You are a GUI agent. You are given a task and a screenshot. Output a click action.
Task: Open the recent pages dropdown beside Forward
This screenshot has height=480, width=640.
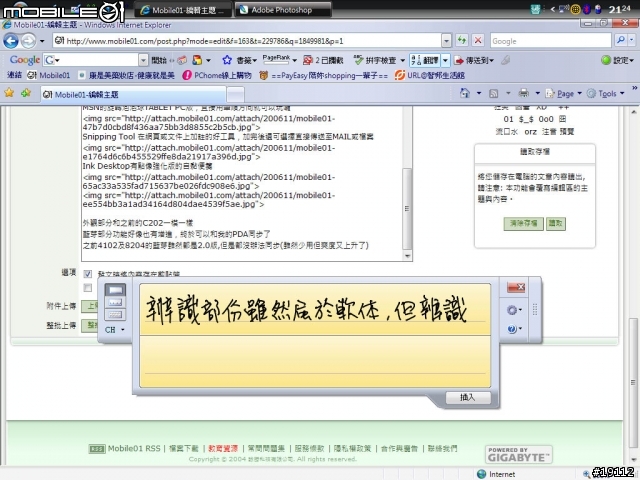click(x=42, y=41)
